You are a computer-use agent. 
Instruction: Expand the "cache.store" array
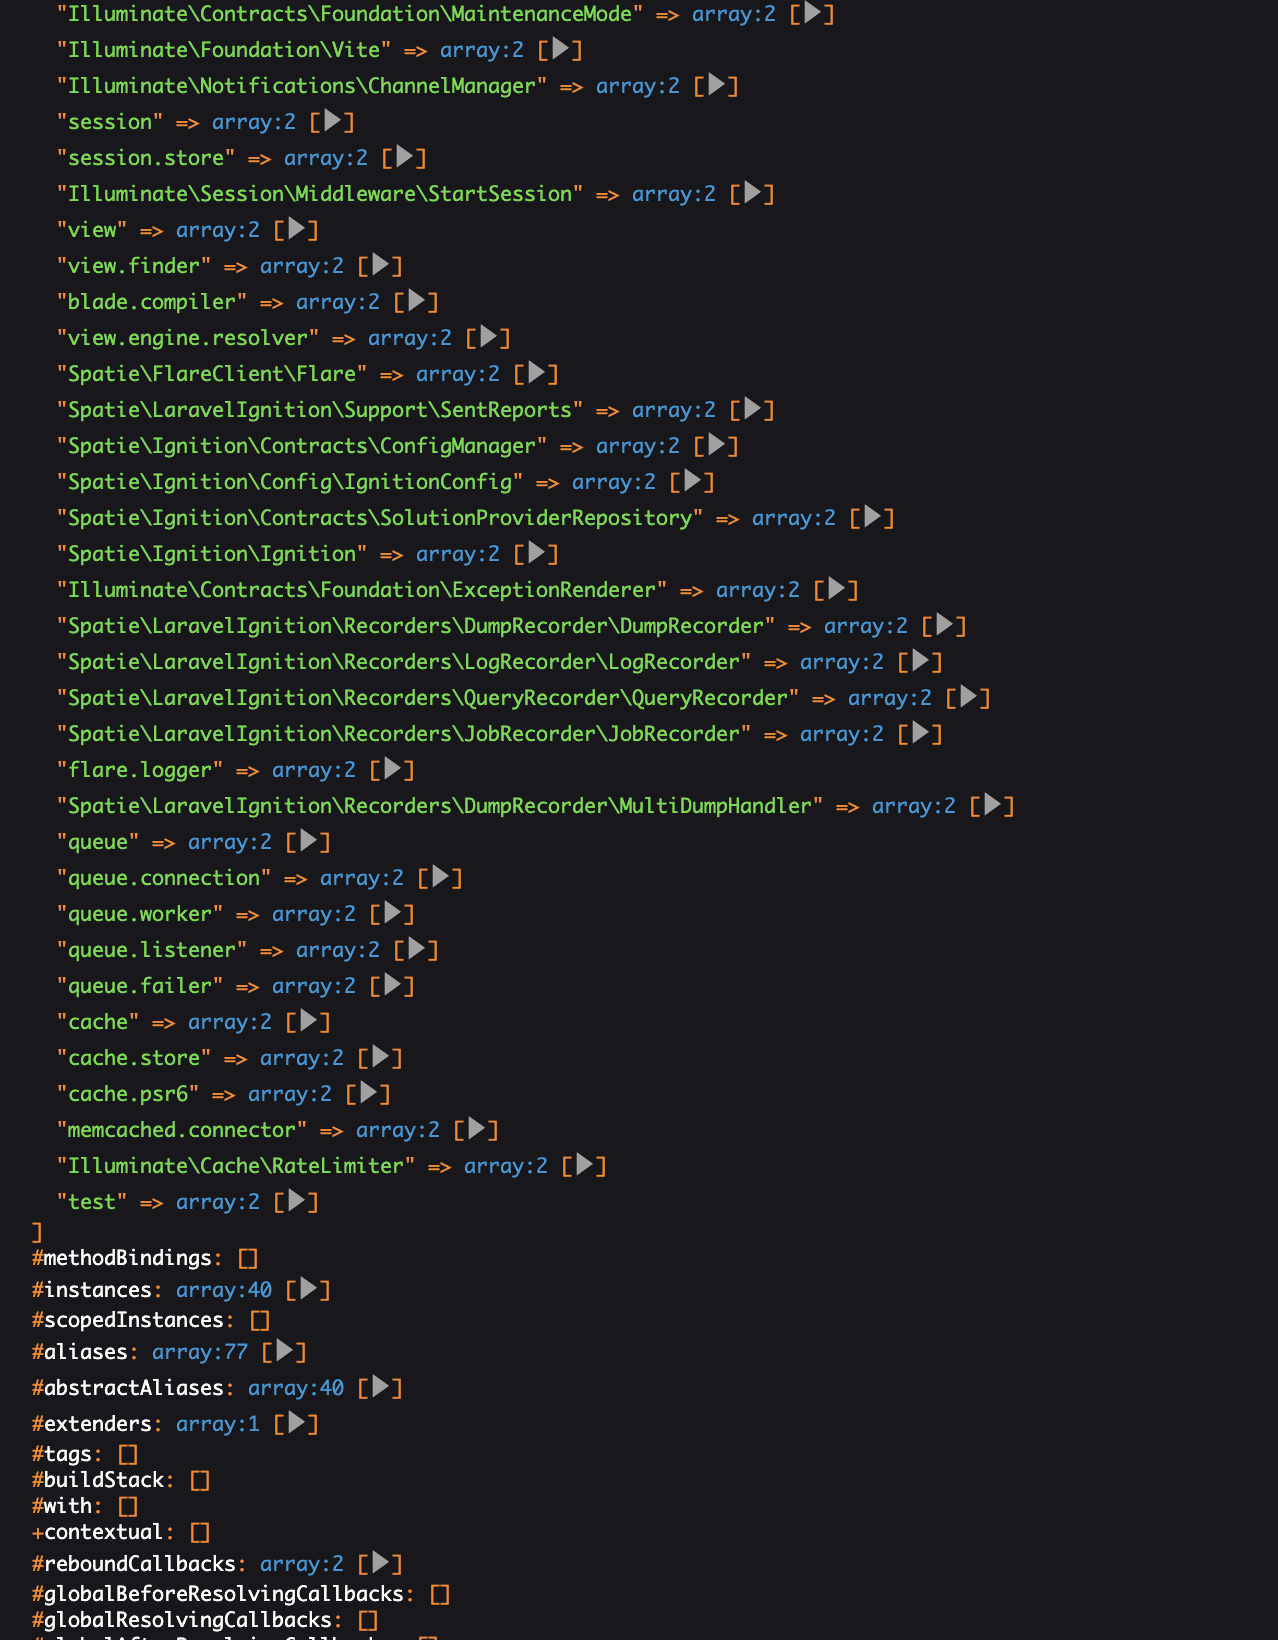381,1058
